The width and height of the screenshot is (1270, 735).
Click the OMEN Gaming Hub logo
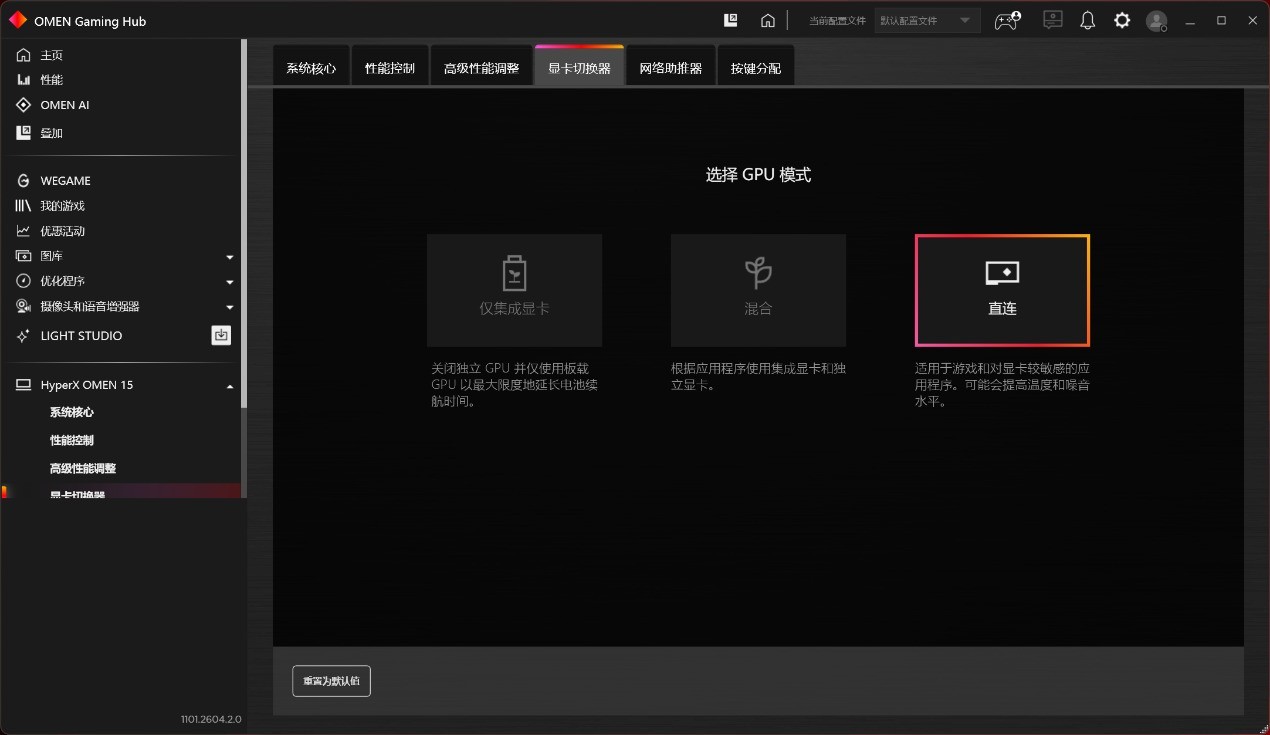click(18, 20)
